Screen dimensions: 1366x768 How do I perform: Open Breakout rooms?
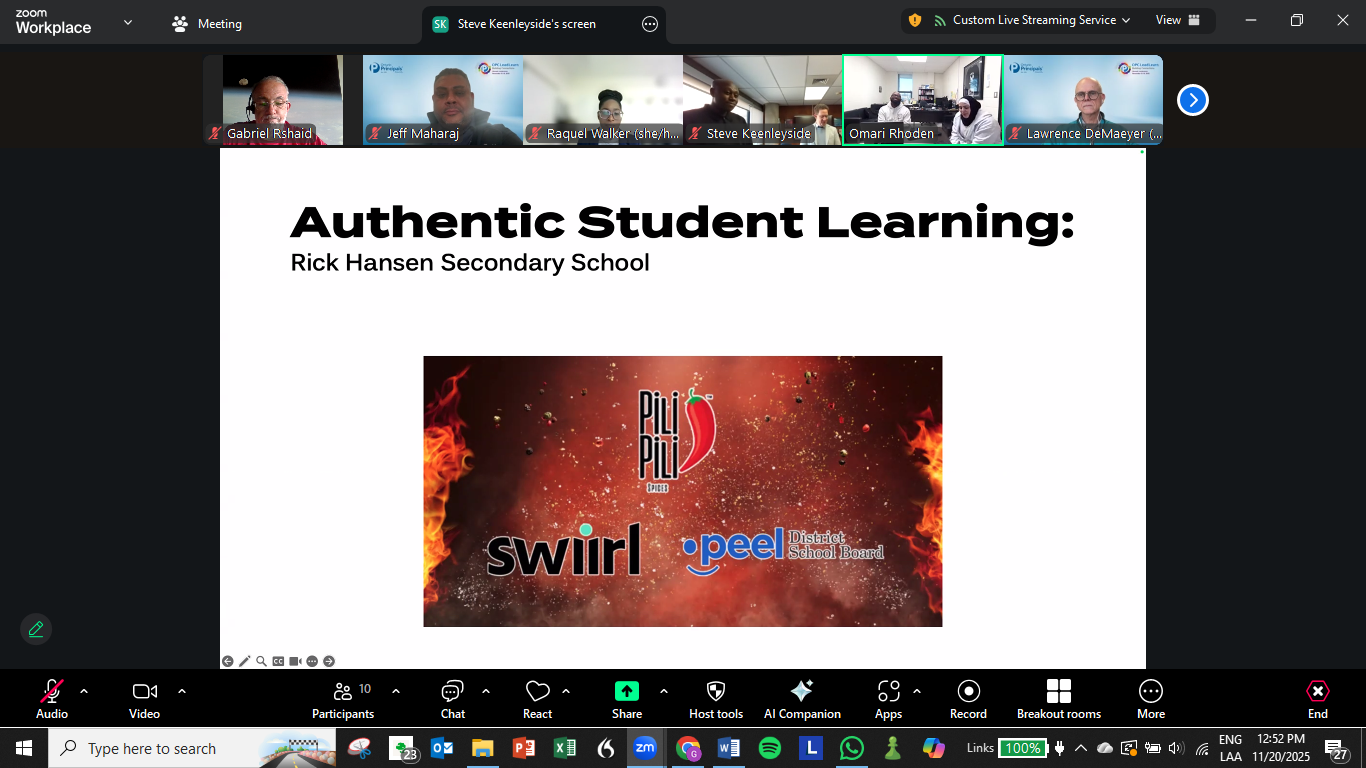click(x=1058, y=699)
